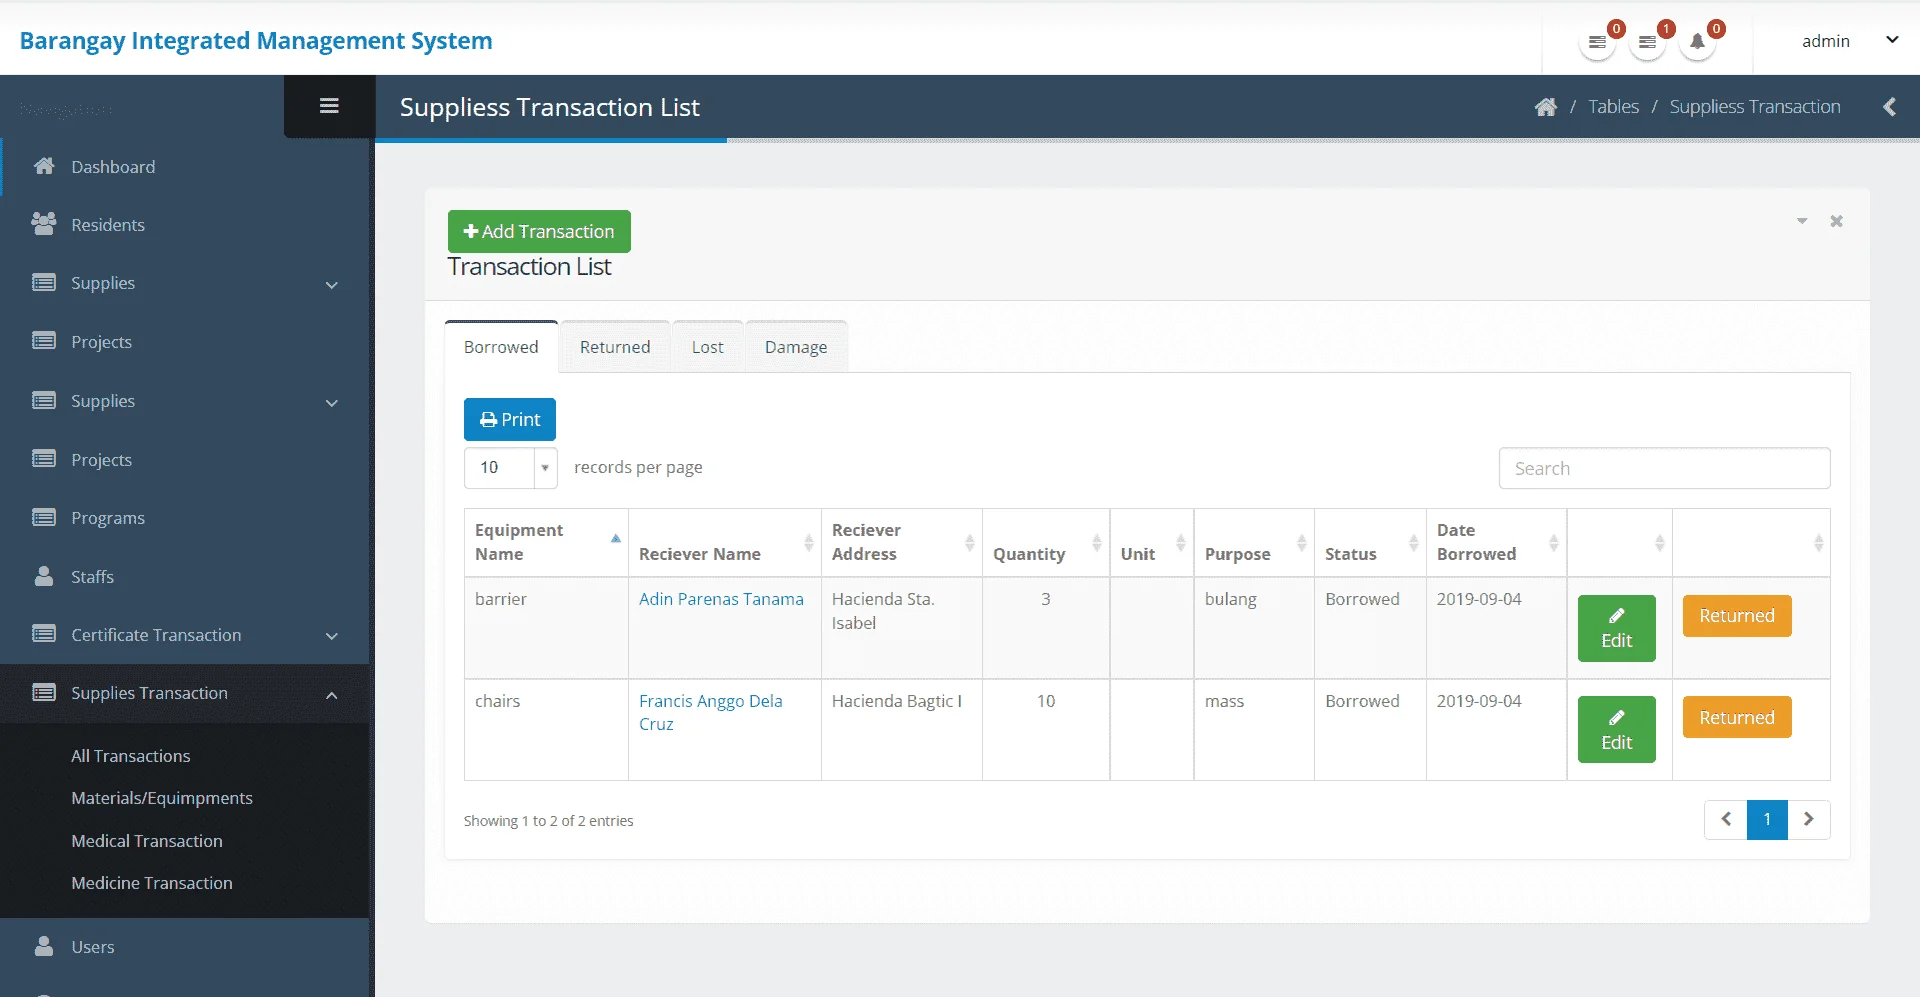Open All Transactions submenu item

130,756
